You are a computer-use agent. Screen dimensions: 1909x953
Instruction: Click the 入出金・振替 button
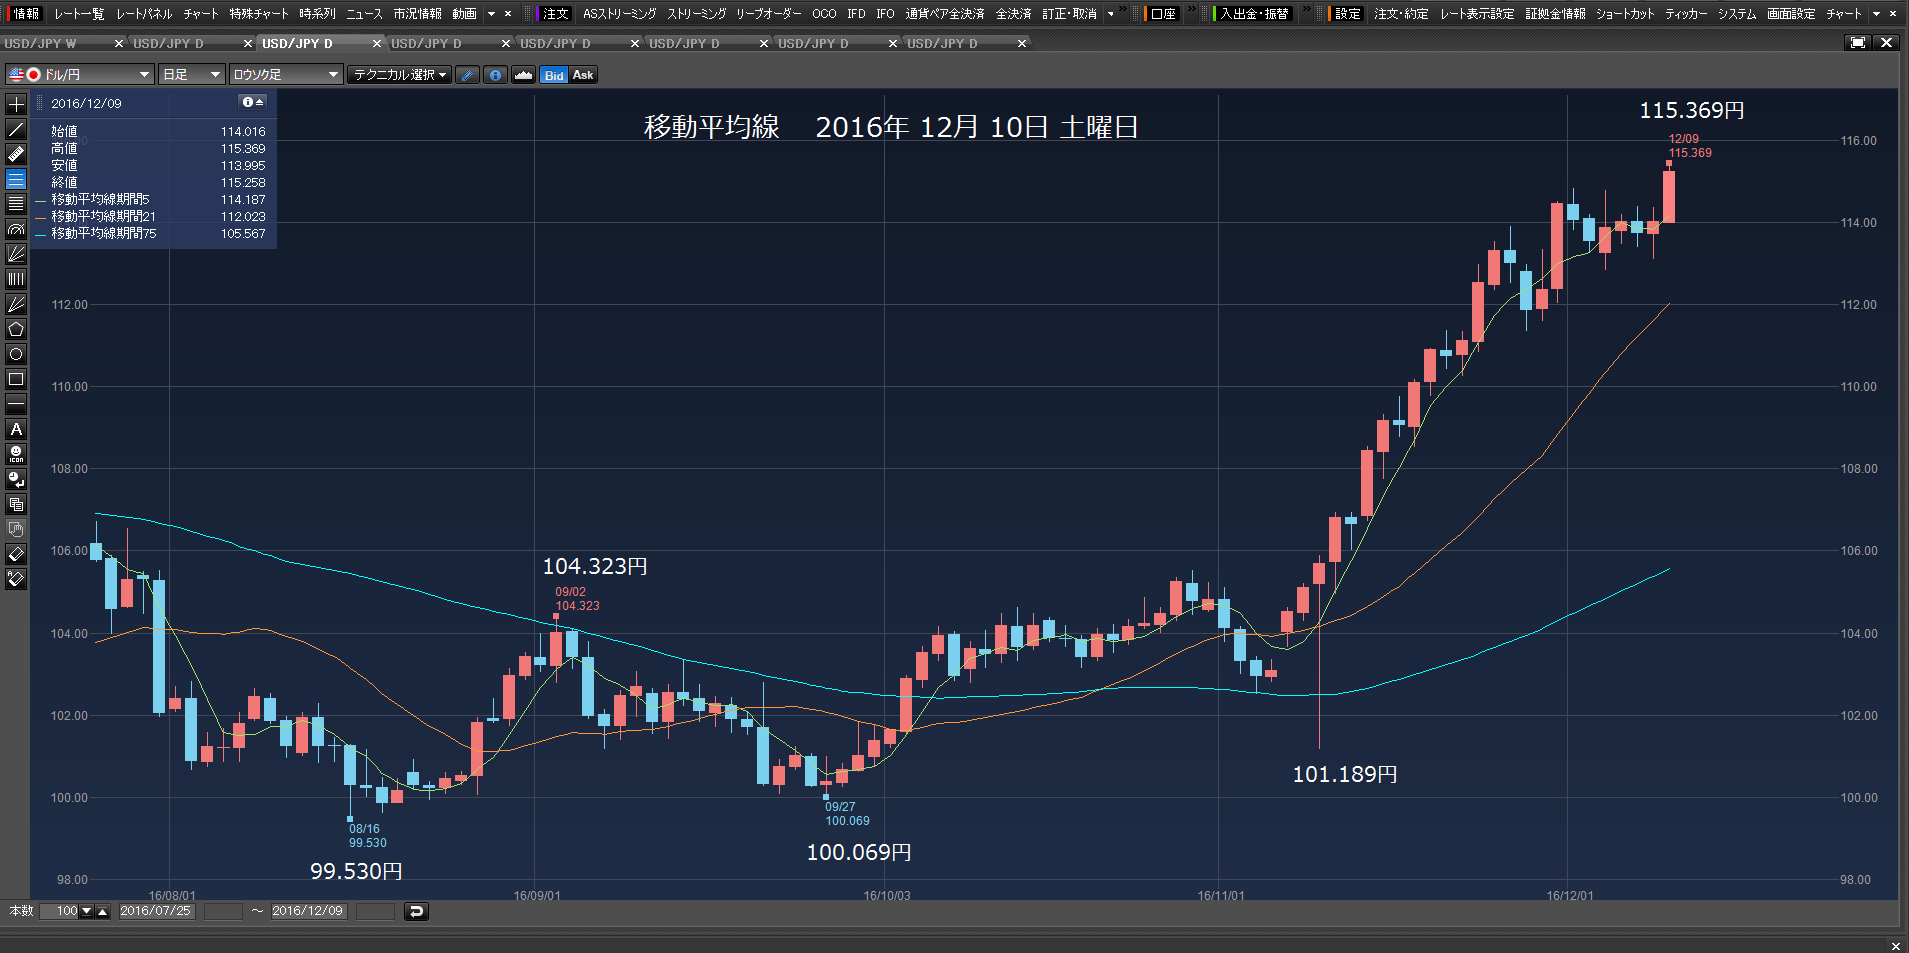click(1254, 14)
